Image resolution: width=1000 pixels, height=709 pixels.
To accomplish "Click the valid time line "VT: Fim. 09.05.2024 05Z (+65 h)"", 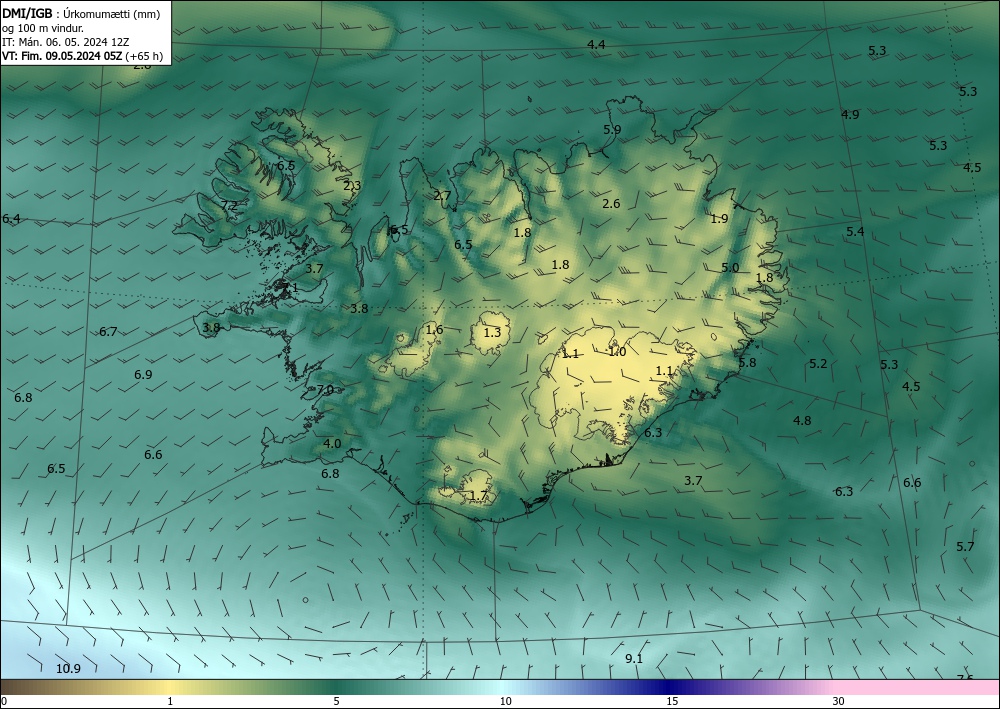I will pyautogui.click(x=82, y=56).
